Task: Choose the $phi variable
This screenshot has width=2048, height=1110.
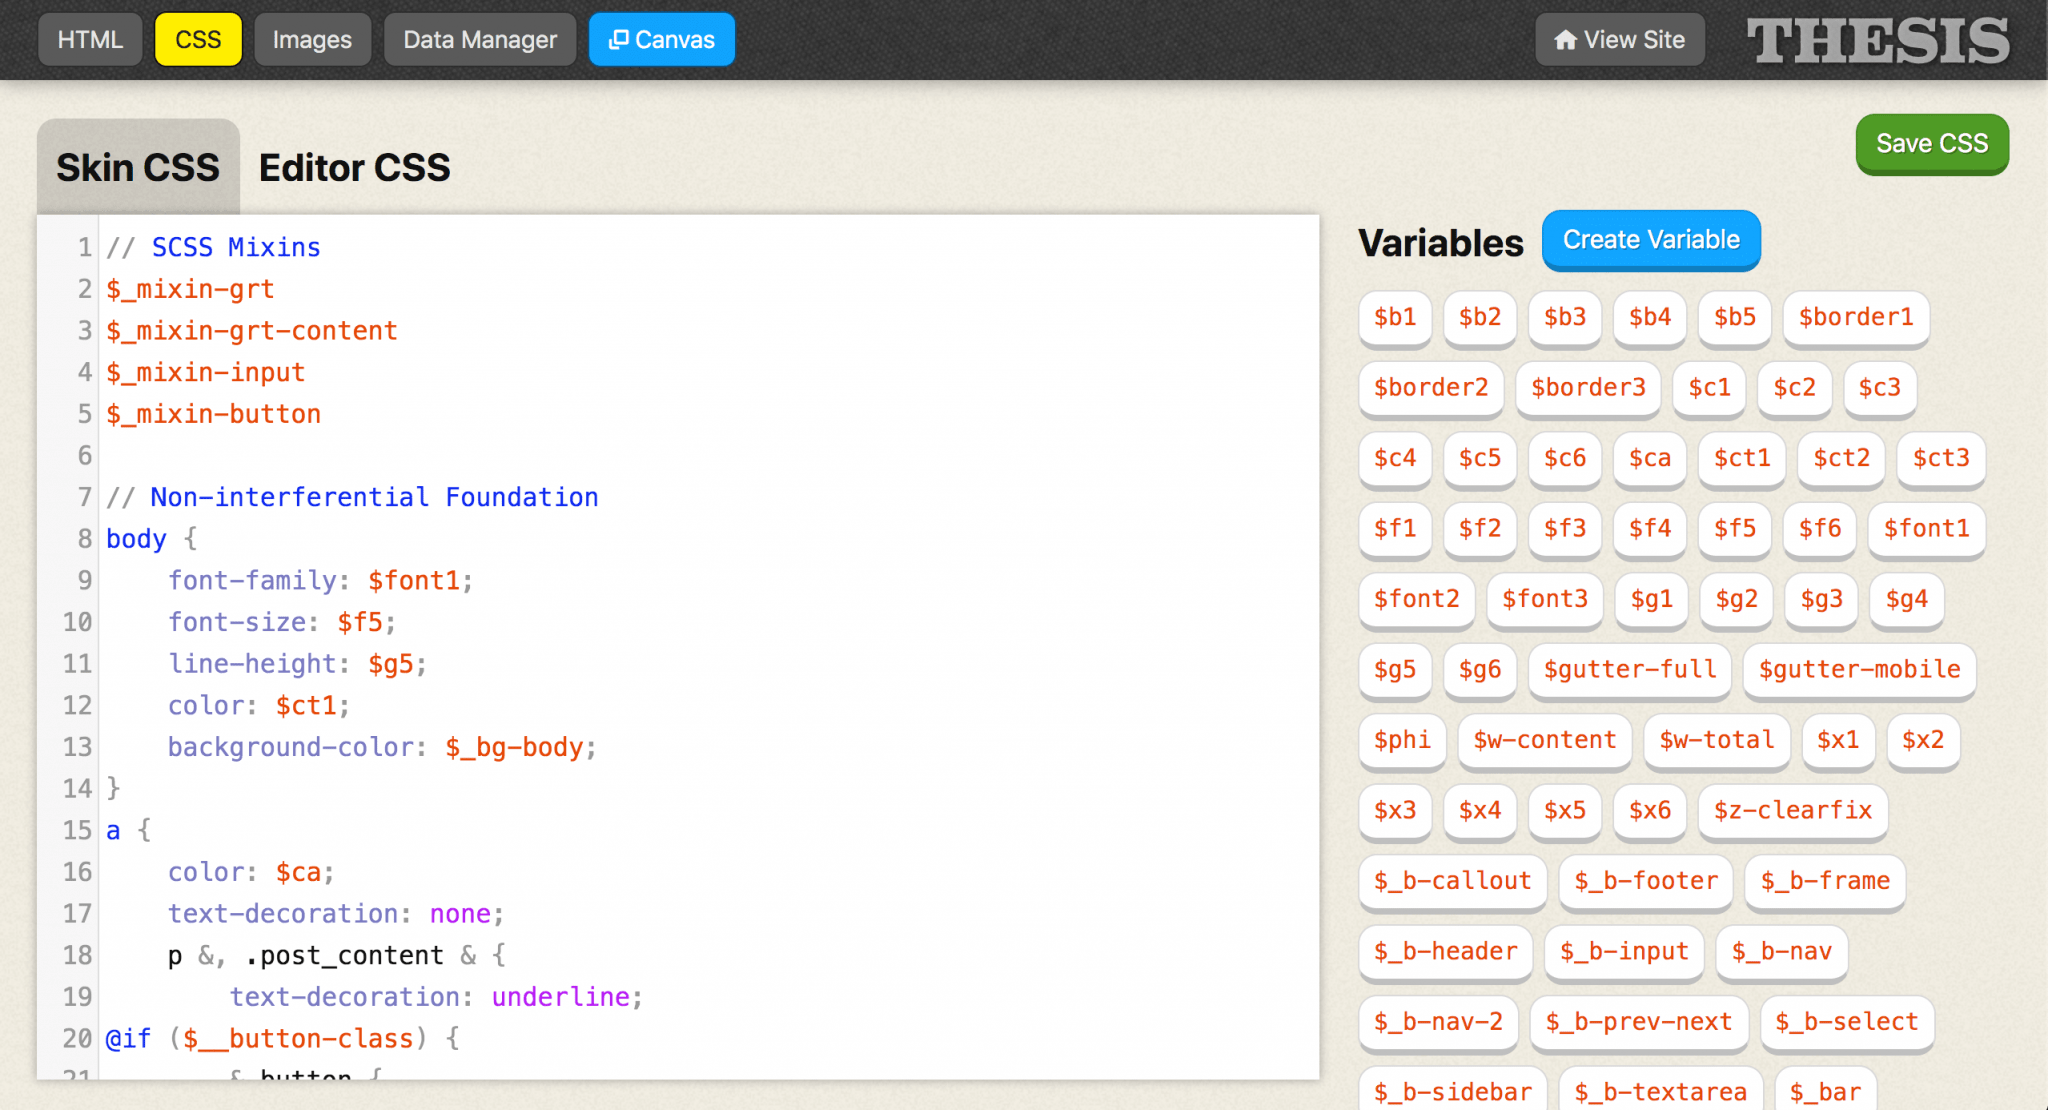Action: pos(1402,741)
